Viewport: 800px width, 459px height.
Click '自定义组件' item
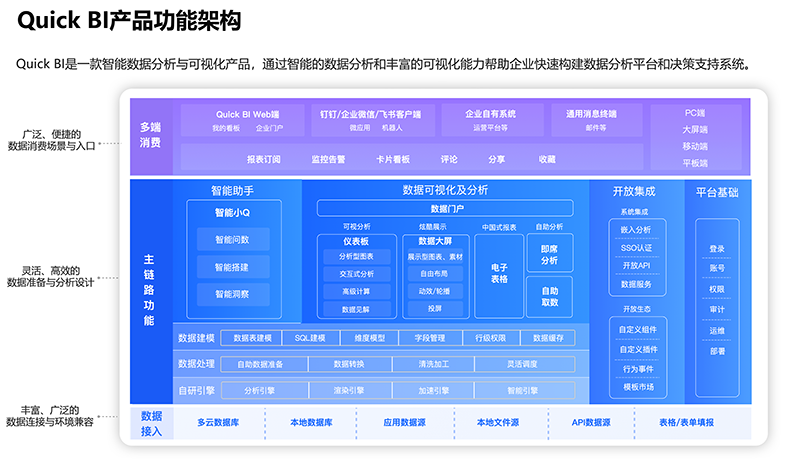638,330
